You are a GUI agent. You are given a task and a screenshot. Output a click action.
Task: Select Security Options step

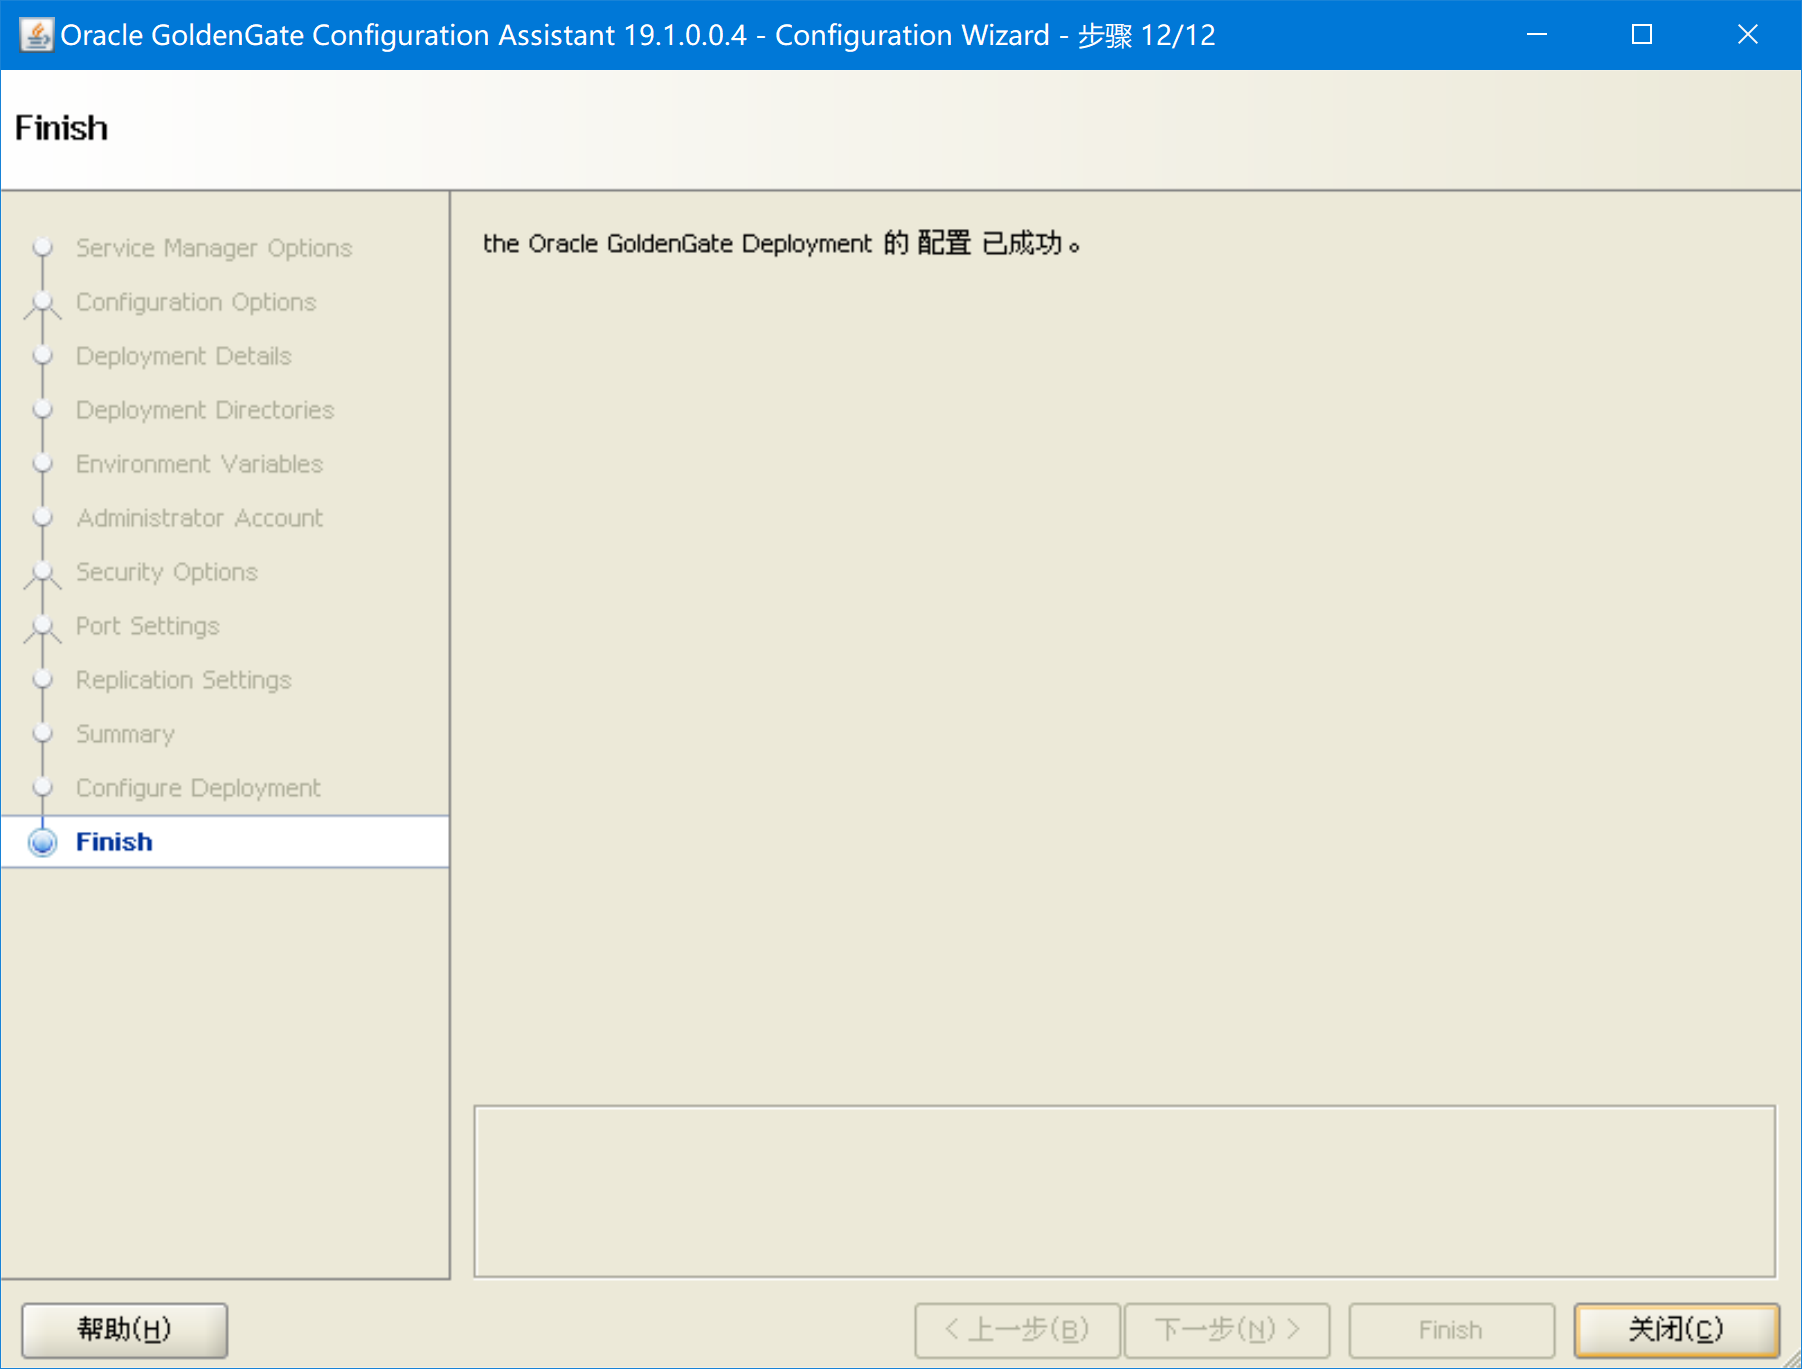pyautogui.click(x=167, y=572)
